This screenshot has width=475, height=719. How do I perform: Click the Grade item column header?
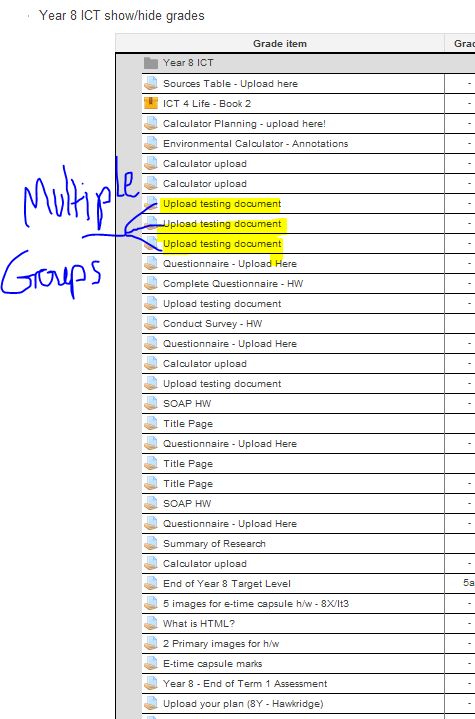[280, 44]
